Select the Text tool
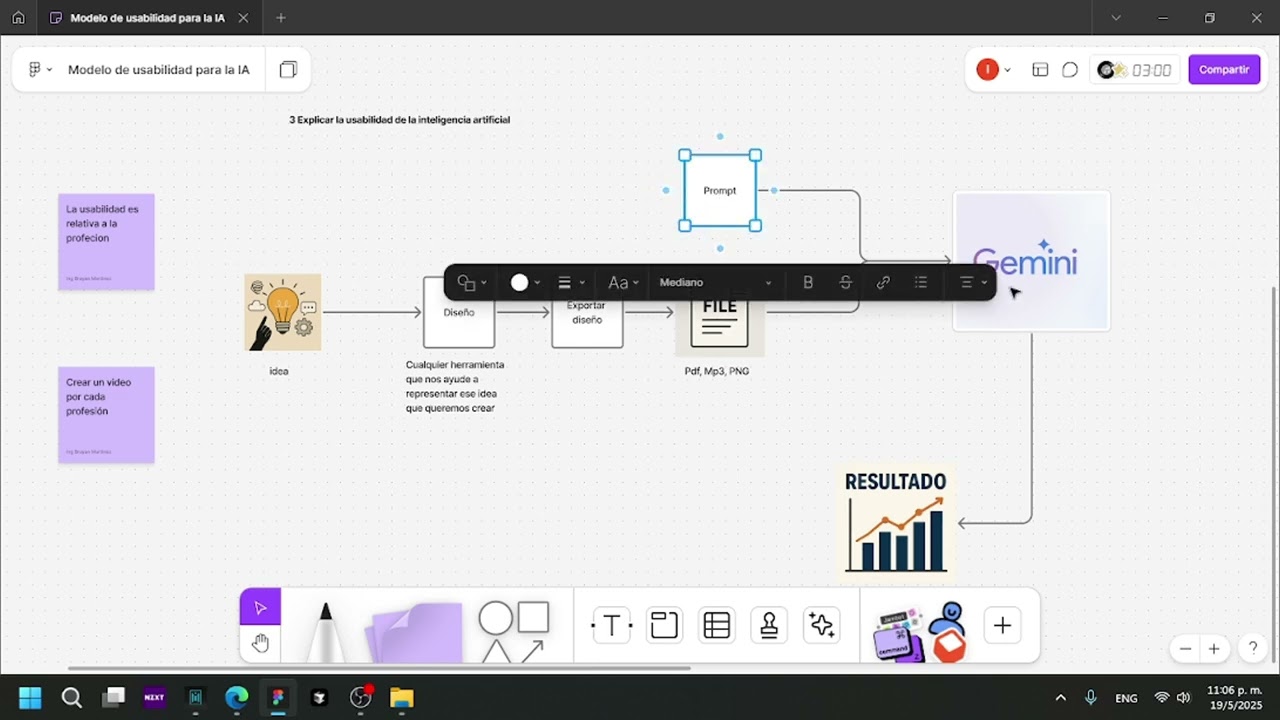The height and width of the screenshot is (720, 1280). (612, 626)
